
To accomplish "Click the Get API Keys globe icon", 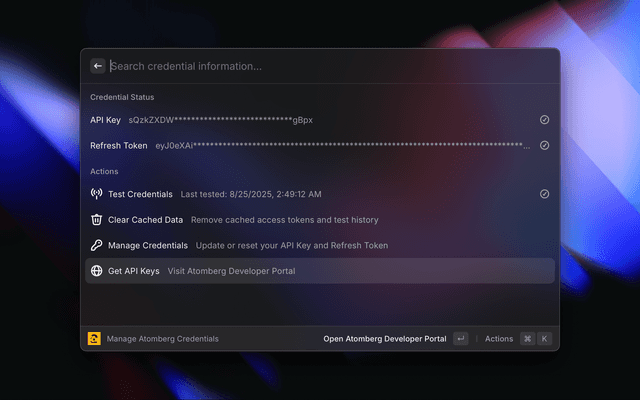I will coord(97,271).
